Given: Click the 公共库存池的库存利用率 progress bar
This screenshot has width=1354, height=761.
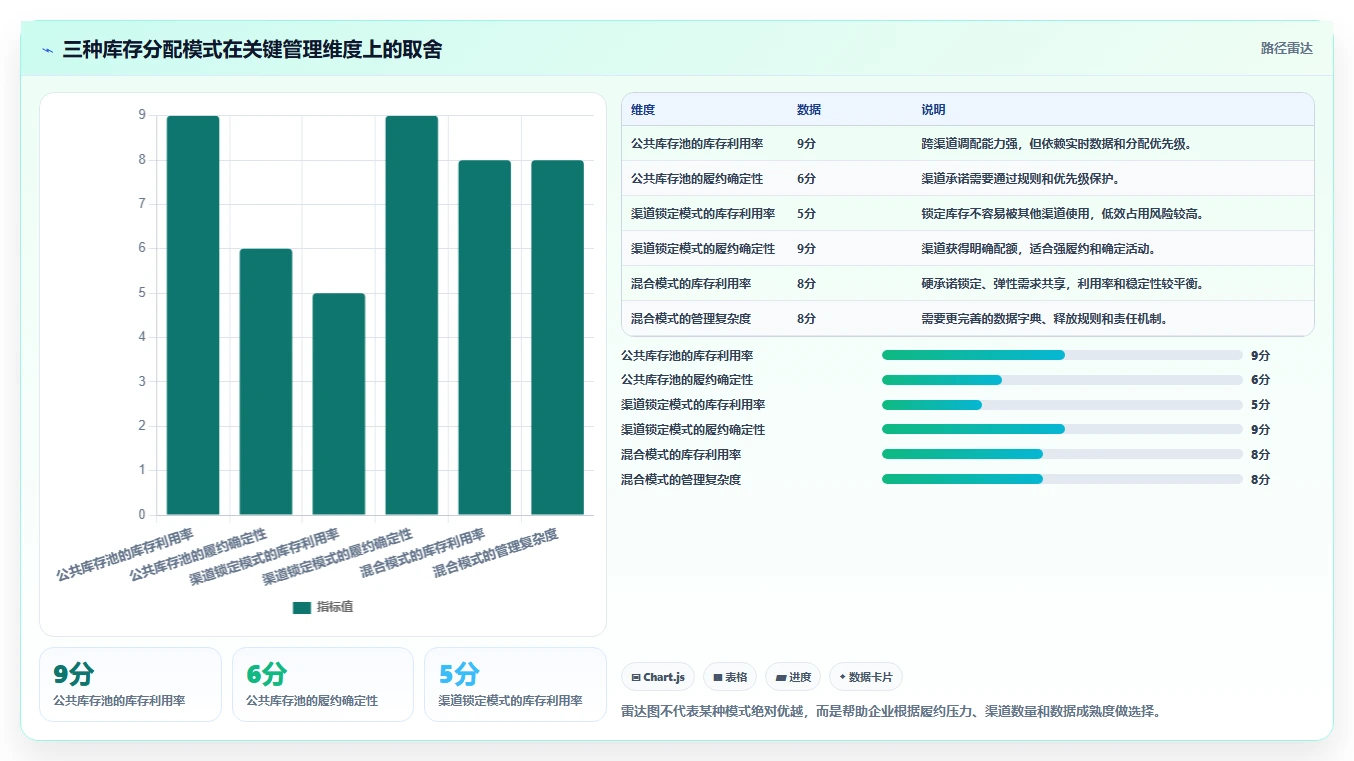Looking at the screenshot, I should tap(1062, 355).
